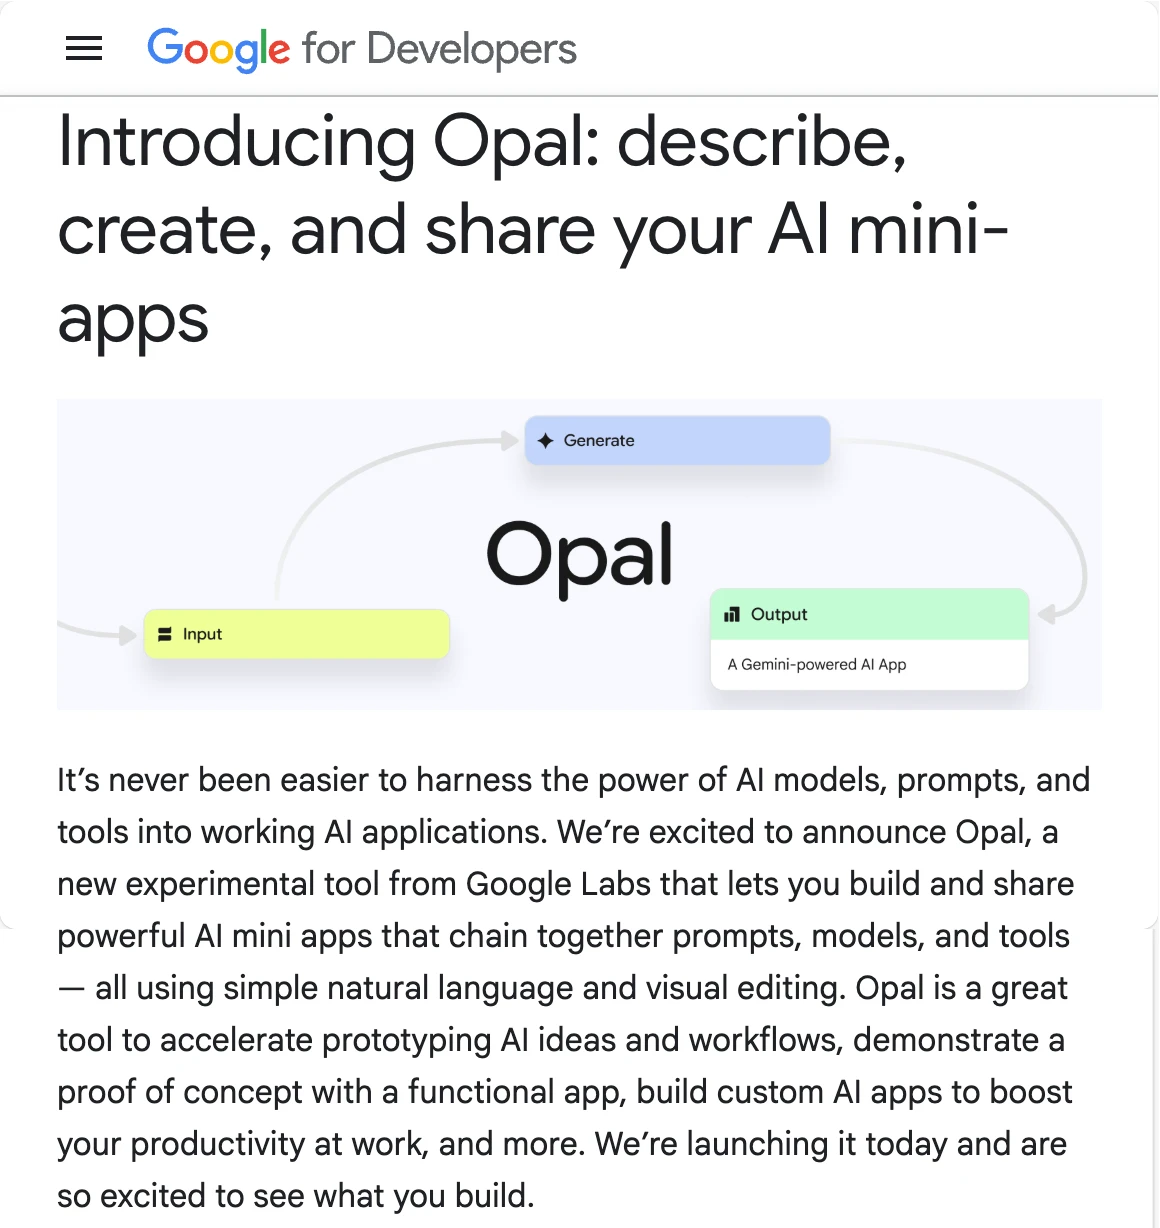Select the green Output node header

869,614
